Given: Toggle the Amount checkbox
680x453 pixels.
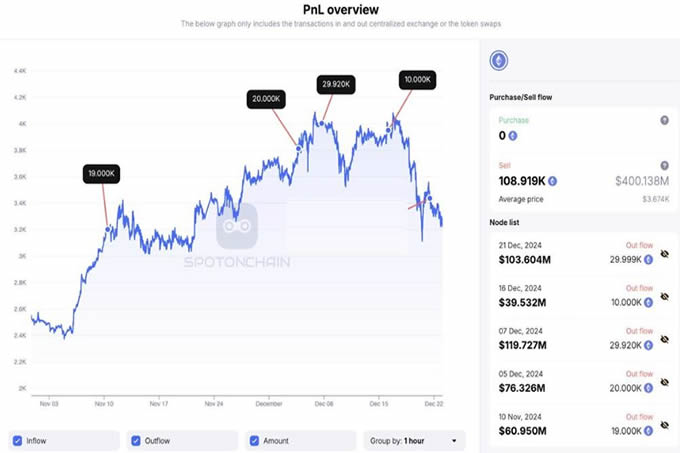Looking at the screenshot, I should pyautogui.click(x=255, y=440).
